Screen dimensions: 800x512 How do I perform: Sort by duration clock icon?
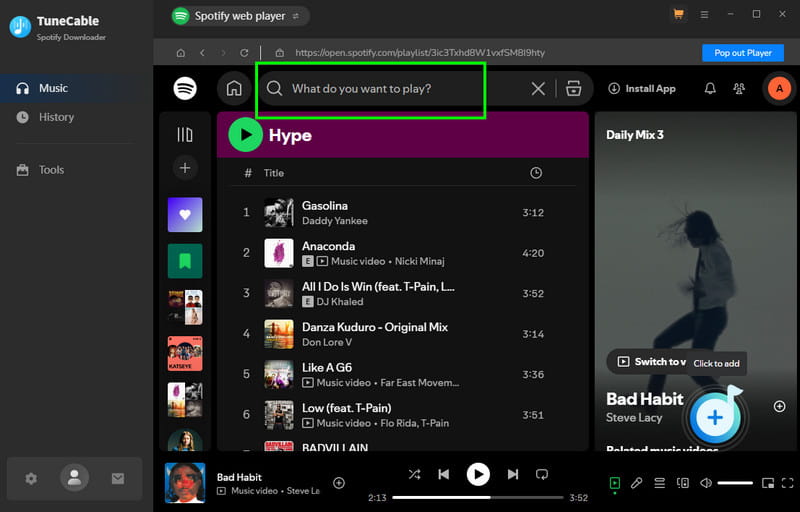click(x=536, y=173)
